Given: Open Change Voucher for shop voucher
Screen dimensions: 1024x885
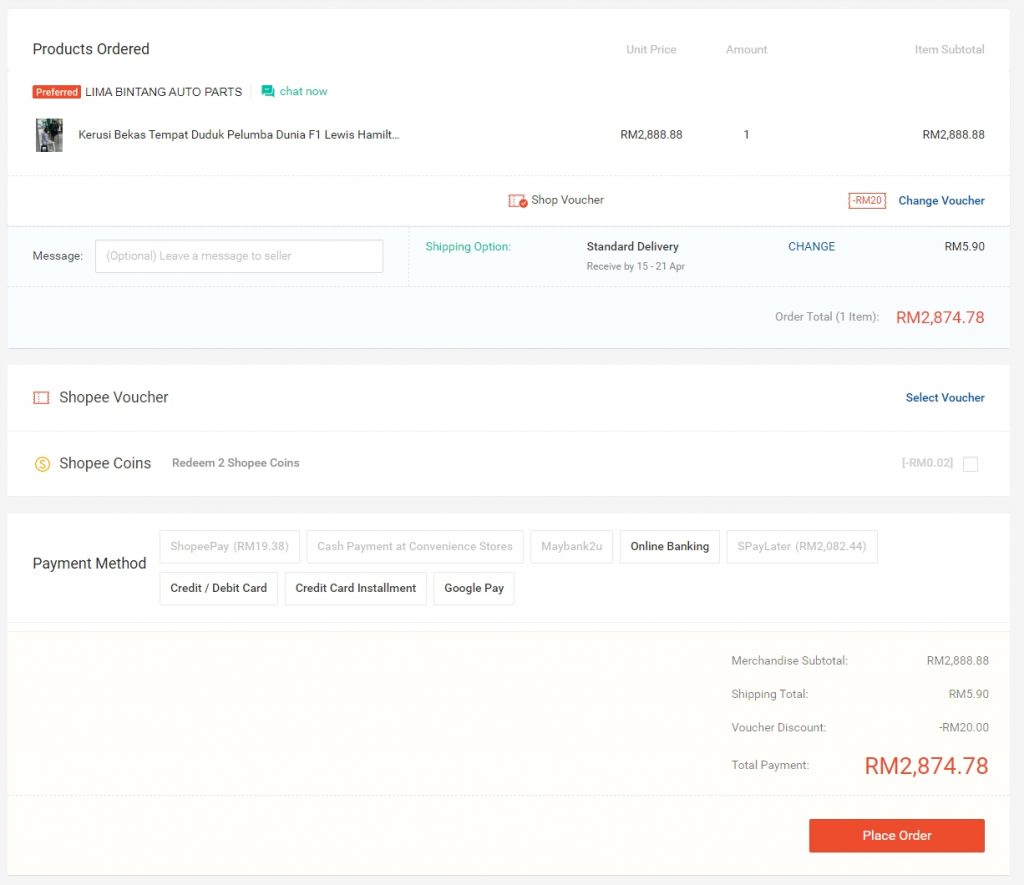Looking at the screenshot, I should (941, 201).
